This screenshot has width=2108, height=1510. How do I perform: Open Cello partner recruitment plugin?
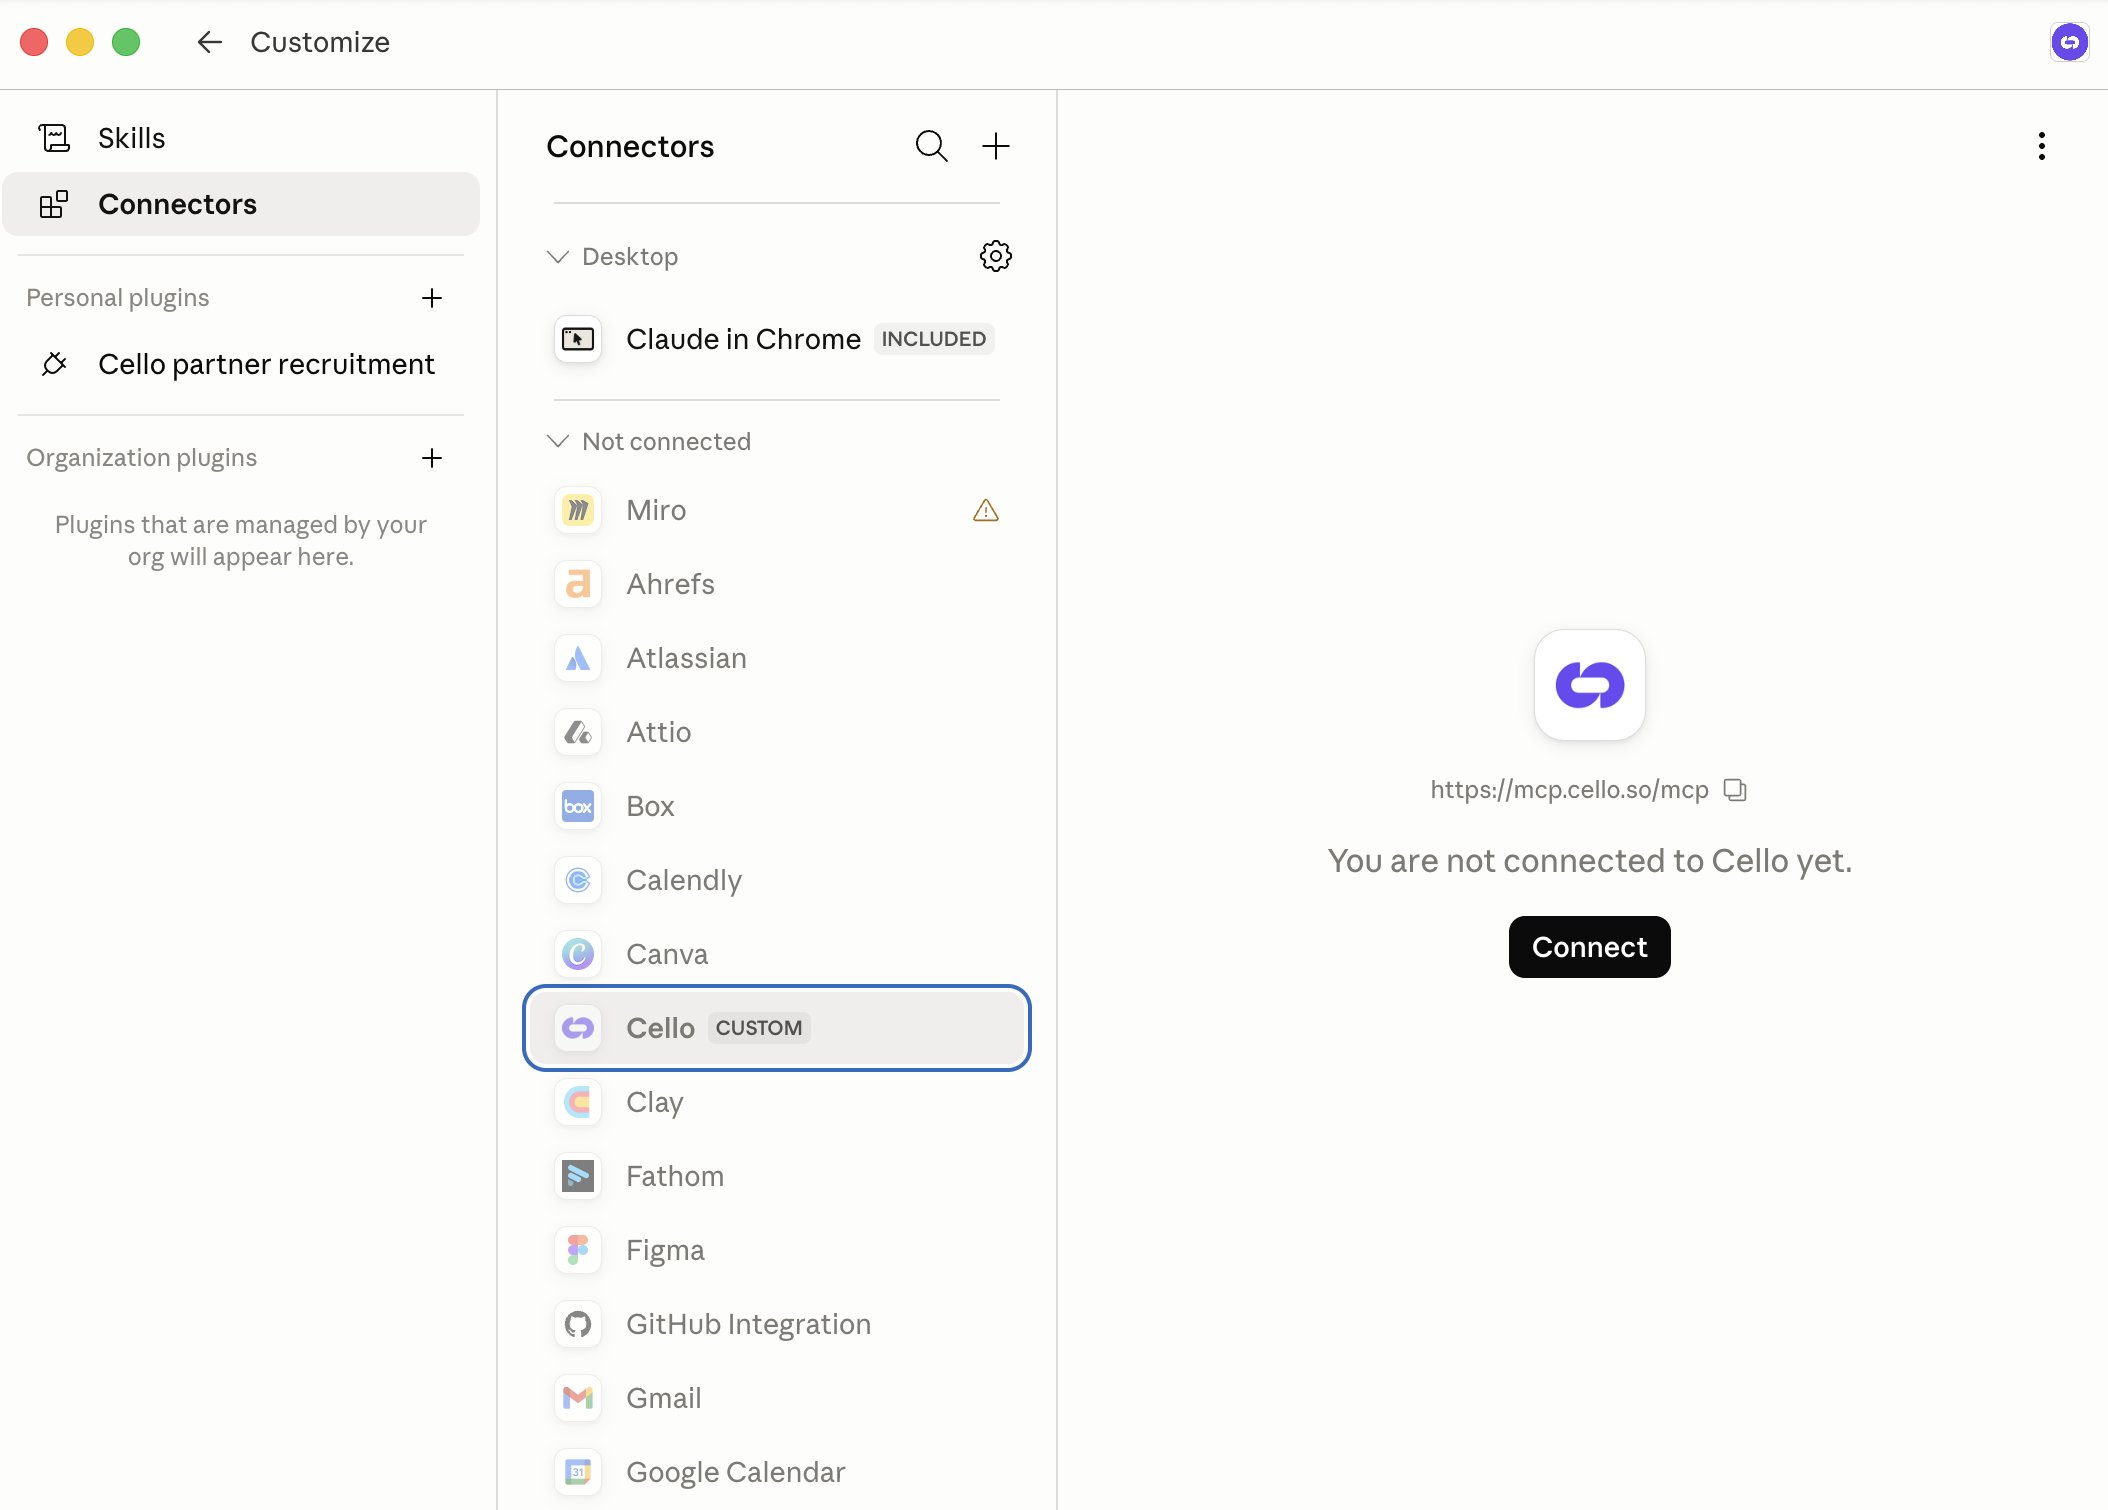[241, 364]
